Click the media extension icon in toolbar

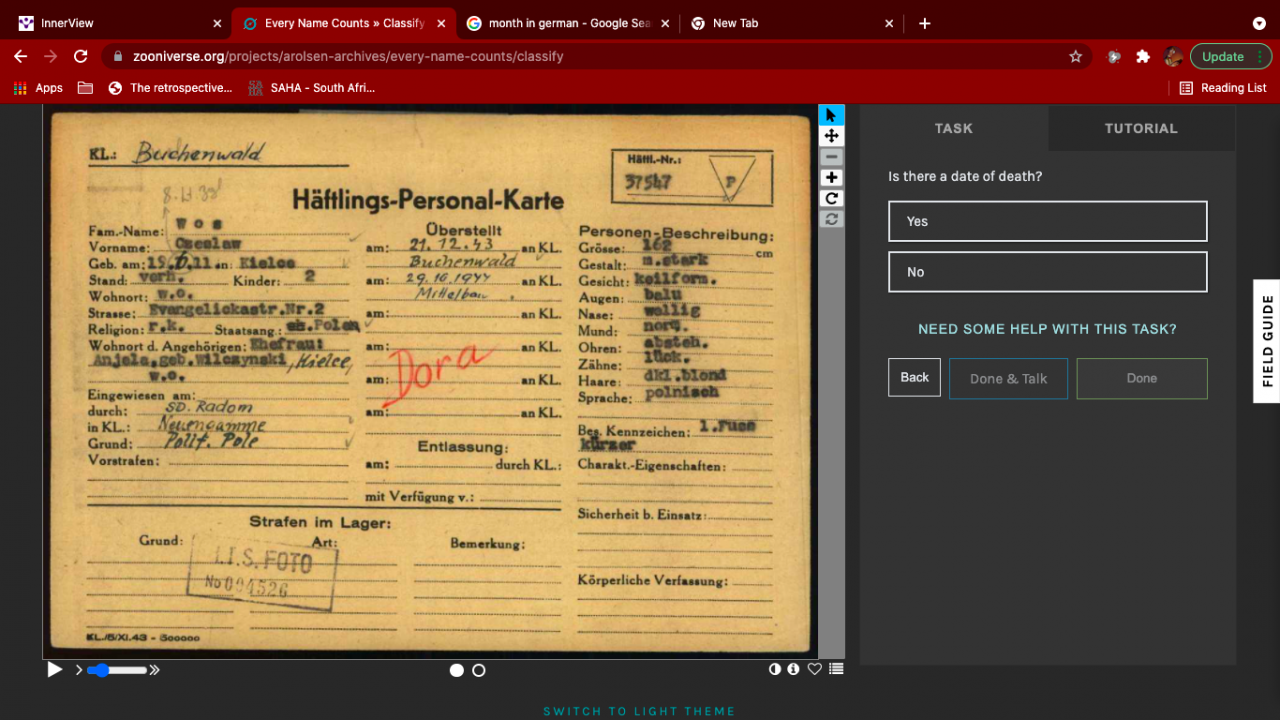coord(1113,56)
